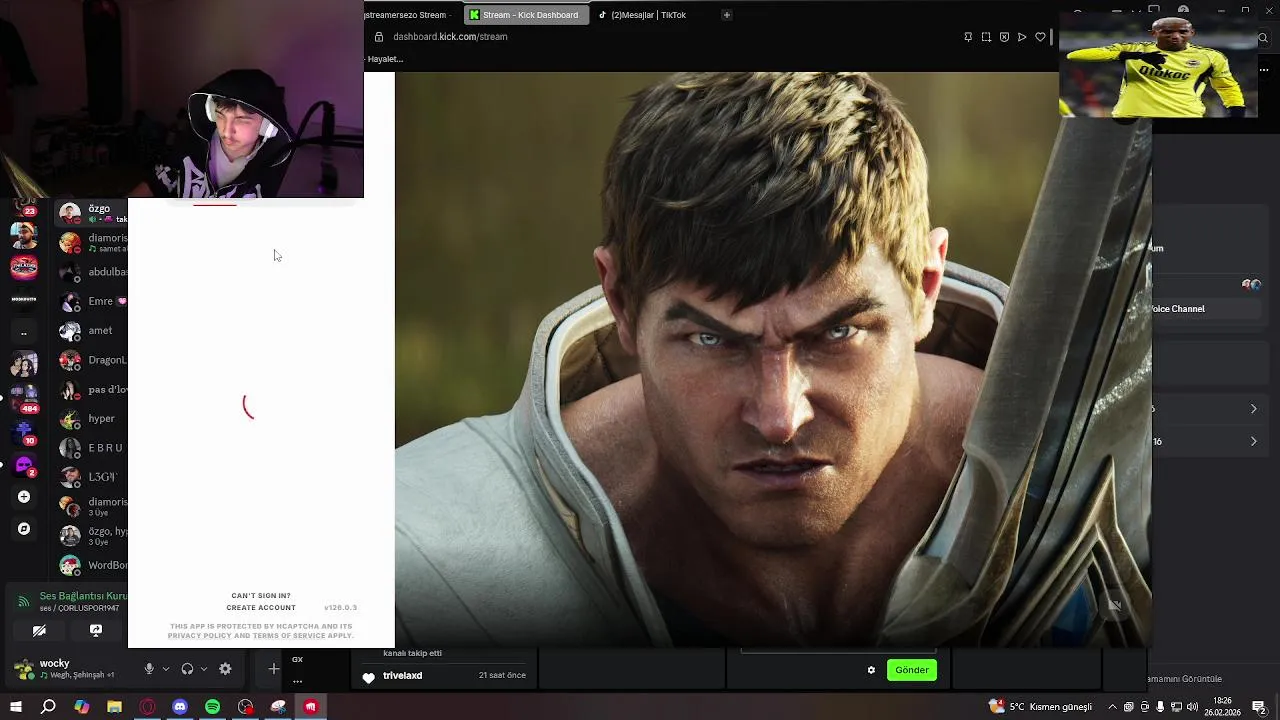Click the CAN'T SIGN IN? link
This screenshot has width=1280, height=720.
coord(261,596)
